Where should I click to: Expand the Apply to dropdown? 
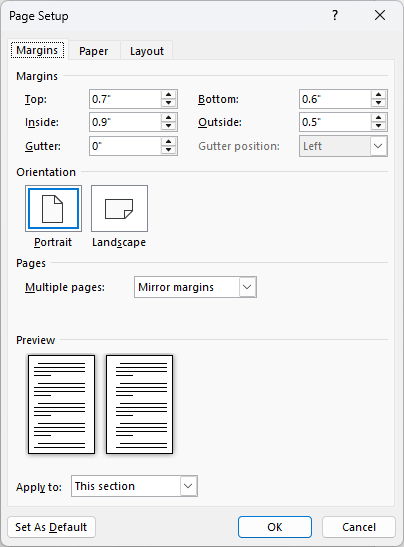134,486
